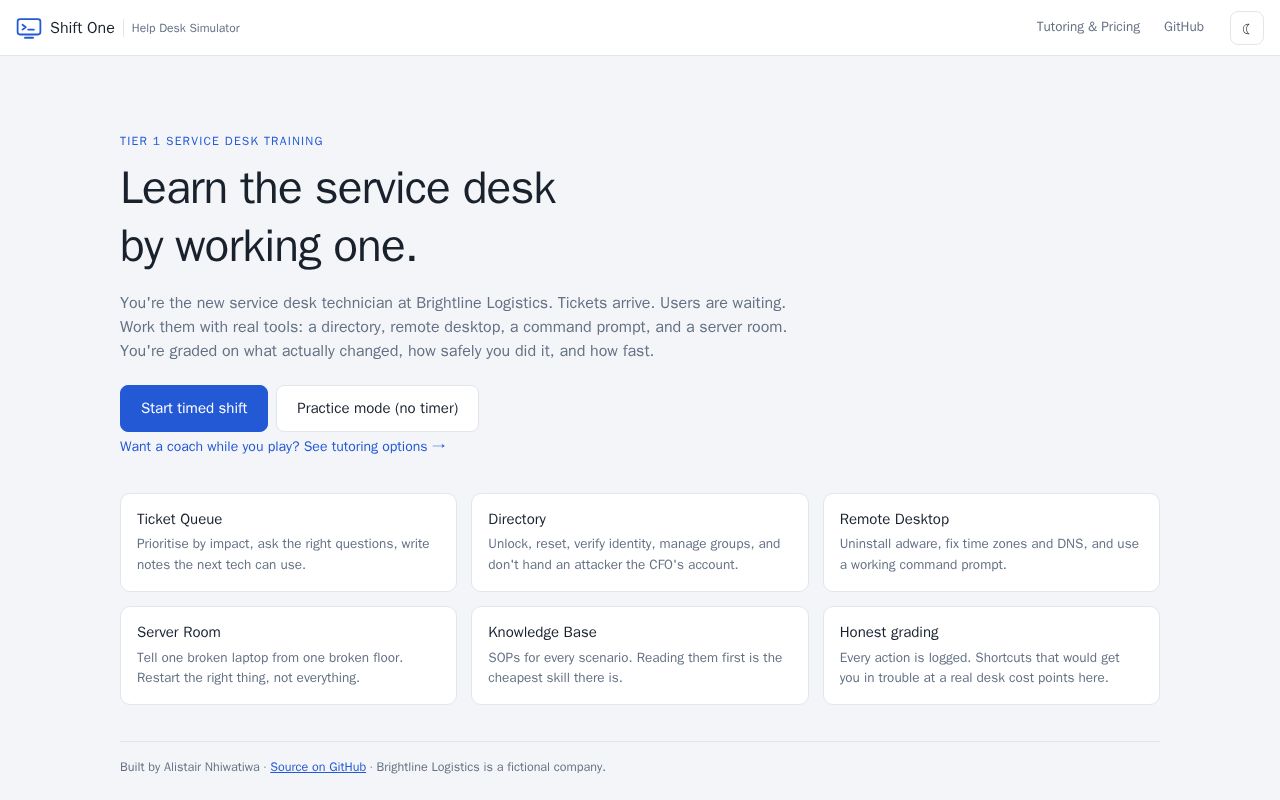Open the Tutoring & Pricing page
The image size is (1280, 800).
(x=1088, y=27)
